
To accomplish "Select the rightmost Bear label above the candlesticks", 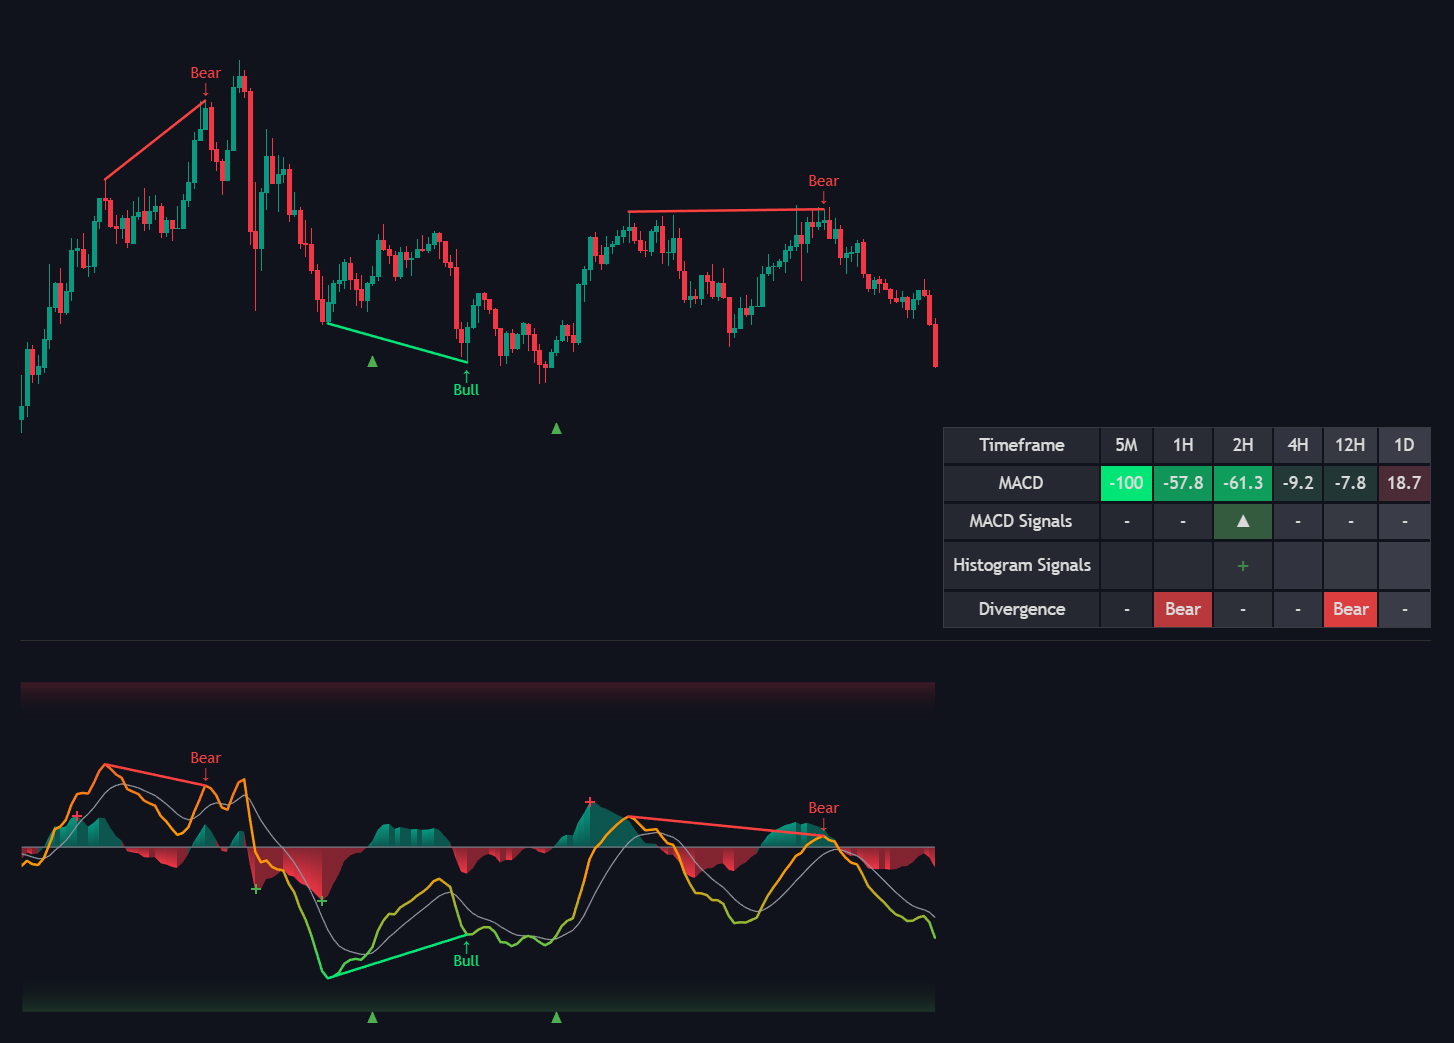I will (x=823, y=181).
